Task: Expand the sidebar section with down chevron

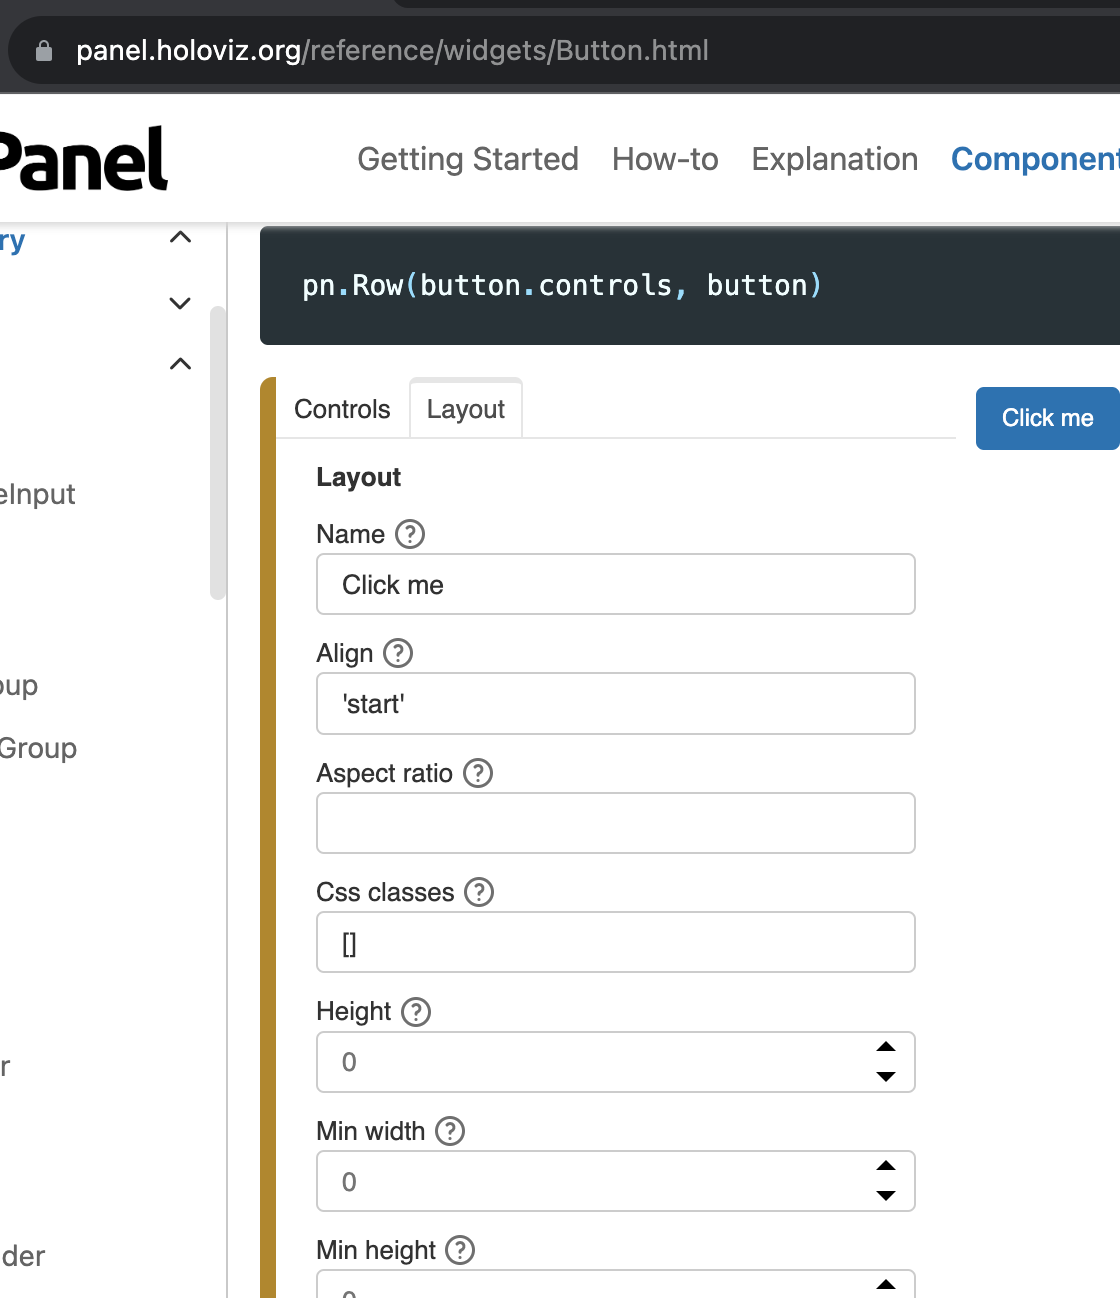Action: 180,302
